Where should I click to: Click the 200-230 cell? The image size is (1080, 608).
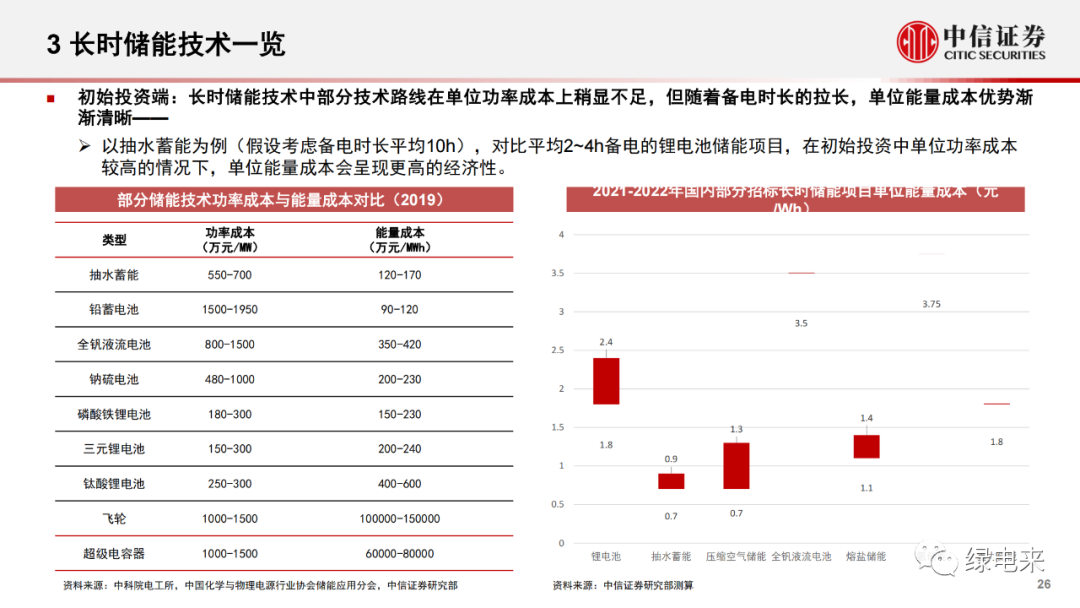(399, 379)
